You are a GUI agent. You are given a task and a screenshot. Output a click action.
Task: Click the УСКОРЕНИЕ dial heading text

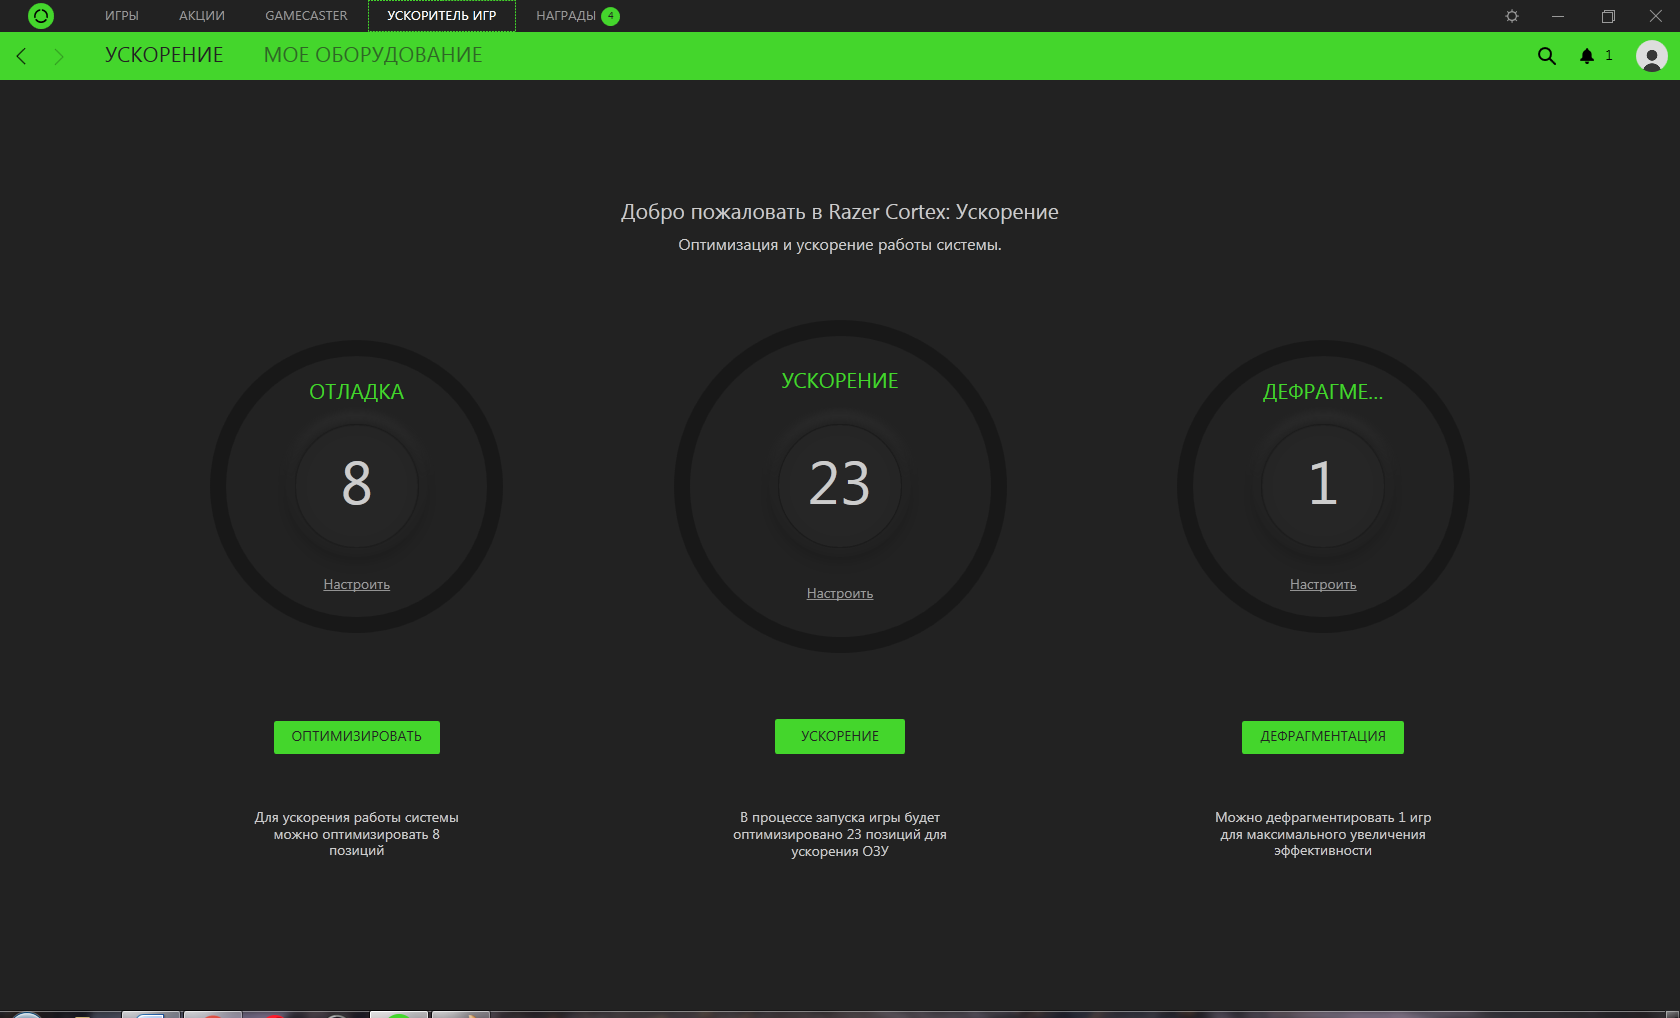pyautogui.click(x=840, y=381)
